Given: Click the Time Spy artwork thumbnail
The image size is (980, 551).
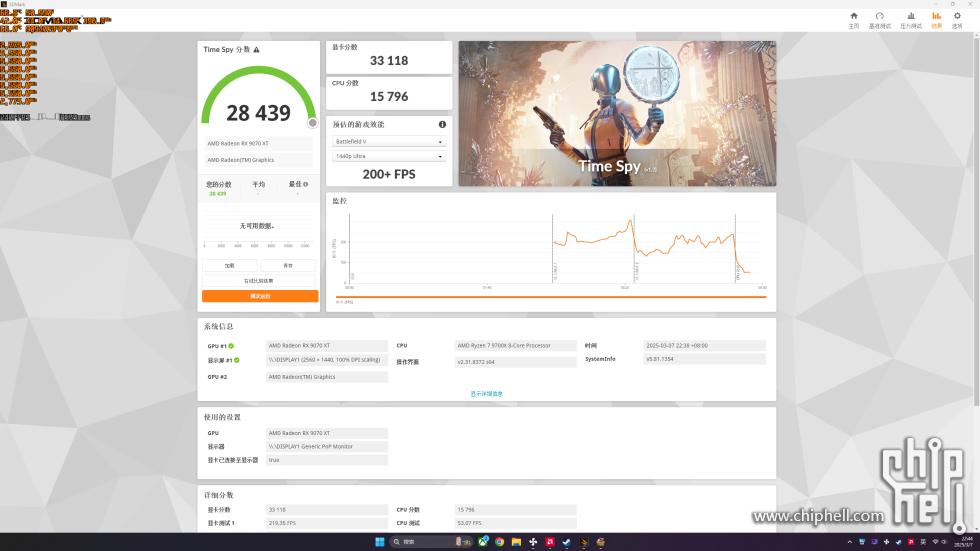Looking at the screenshot, I should [617, 114].
